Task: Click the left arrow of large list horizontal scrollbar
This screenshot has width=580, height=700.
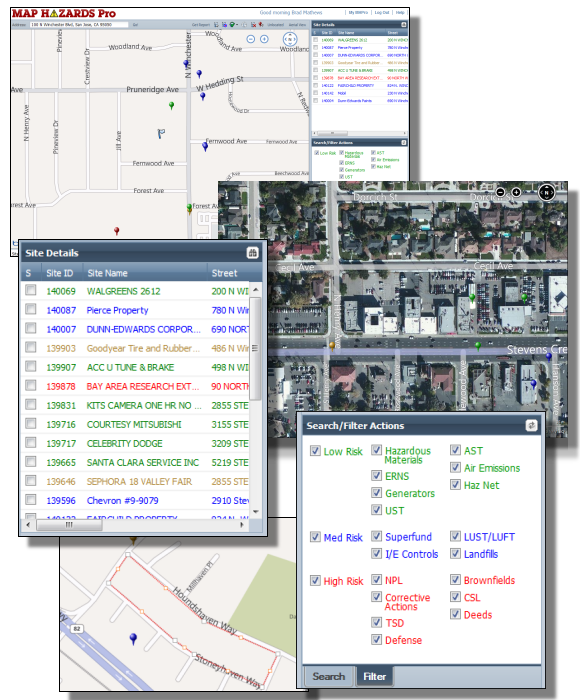Action: [28, 525]
